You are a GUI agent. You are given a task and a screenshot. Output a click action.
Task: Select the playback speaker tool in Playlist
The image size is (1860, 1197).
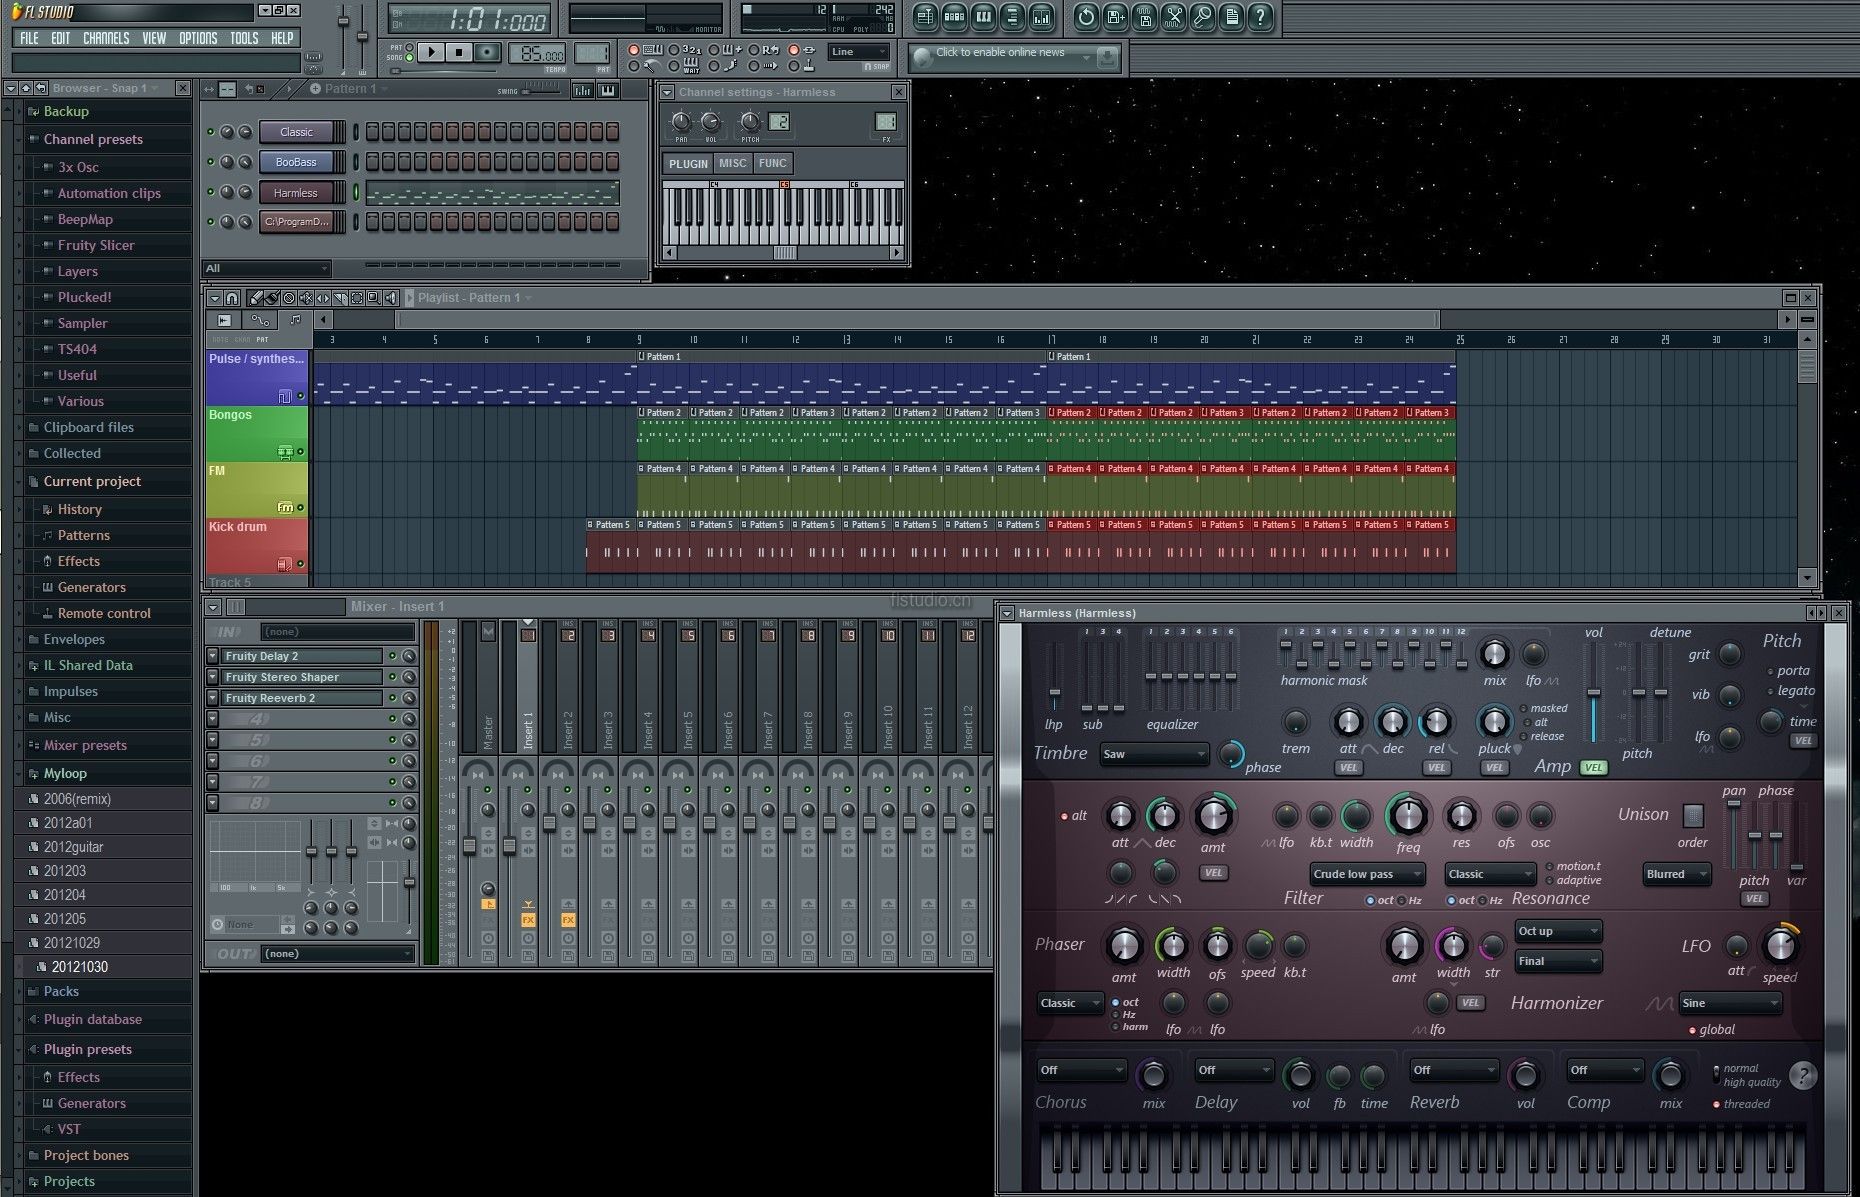pyautogui.click(x=391, y=298)
